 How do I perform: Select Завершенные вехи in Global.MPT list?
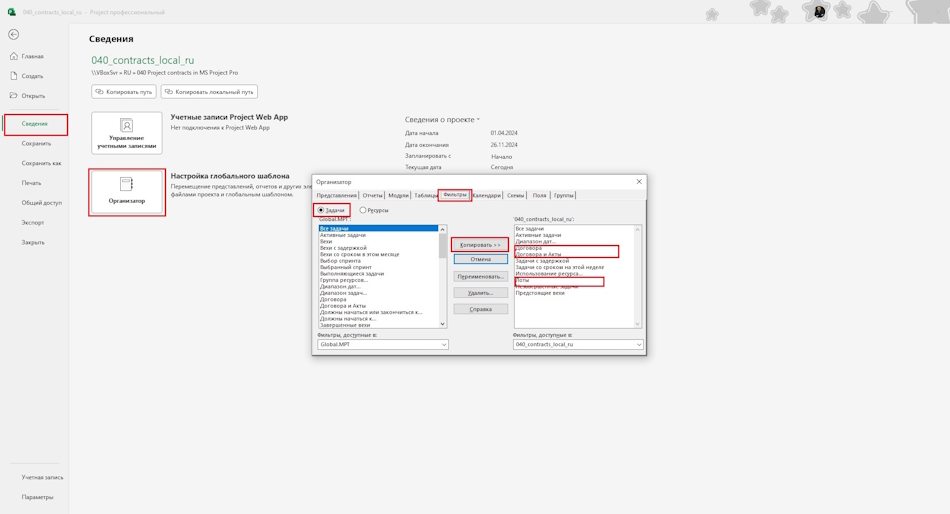[345, 325]
